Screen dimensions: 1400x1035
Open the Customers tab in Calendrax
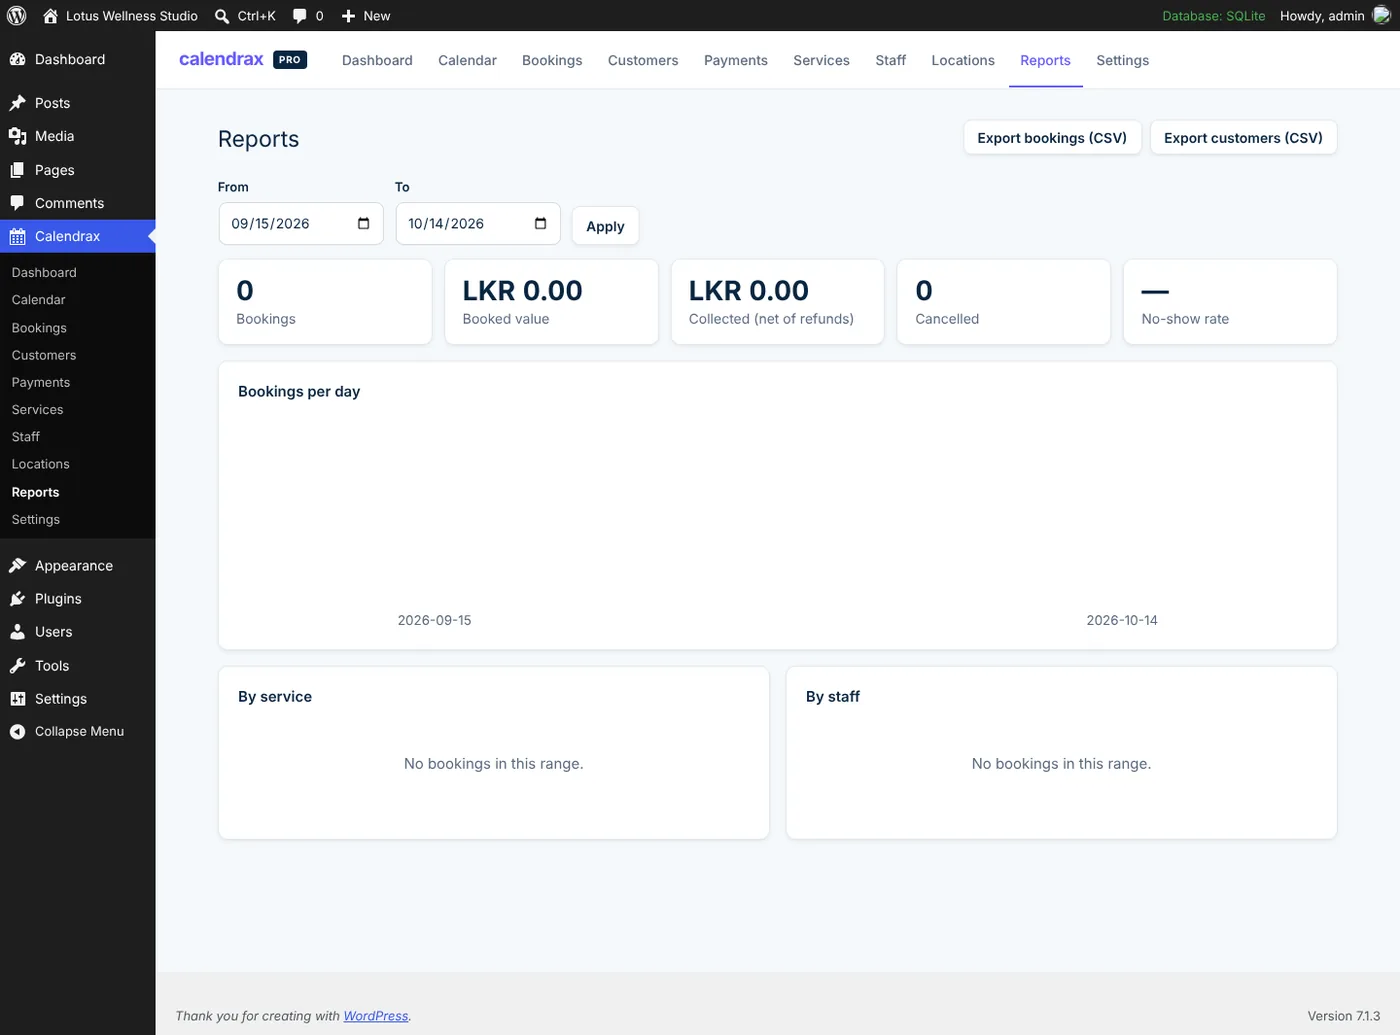pos(643,60)
